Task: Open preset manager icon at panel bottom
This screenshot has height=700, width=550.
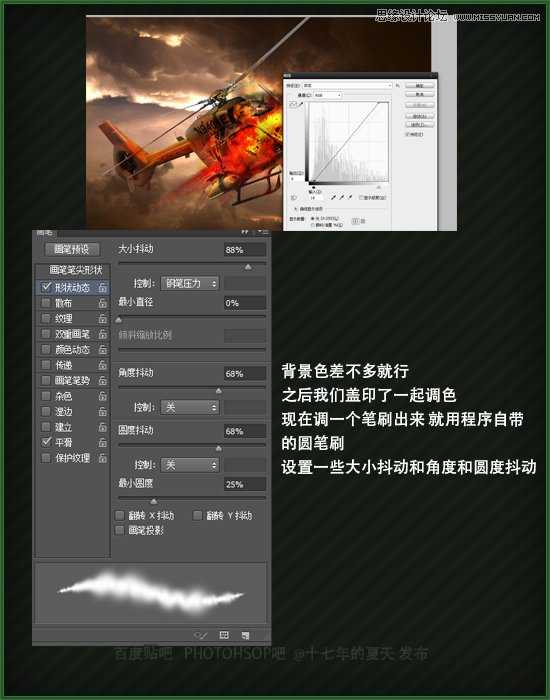Action: click(225, 635)
